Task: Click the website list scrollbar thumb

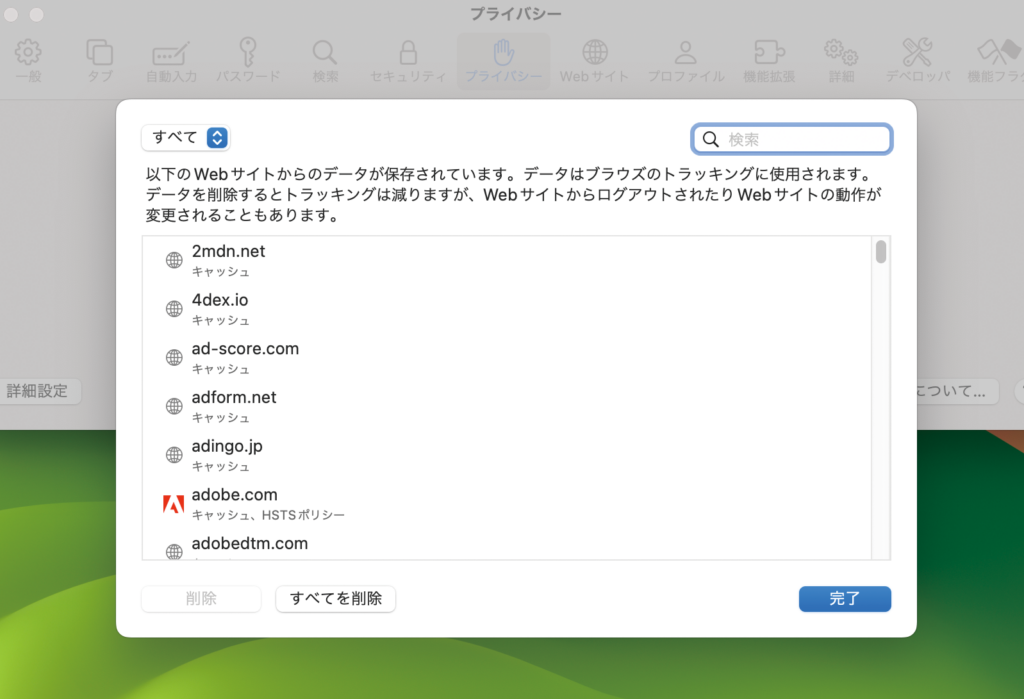Action: [881, 252]
